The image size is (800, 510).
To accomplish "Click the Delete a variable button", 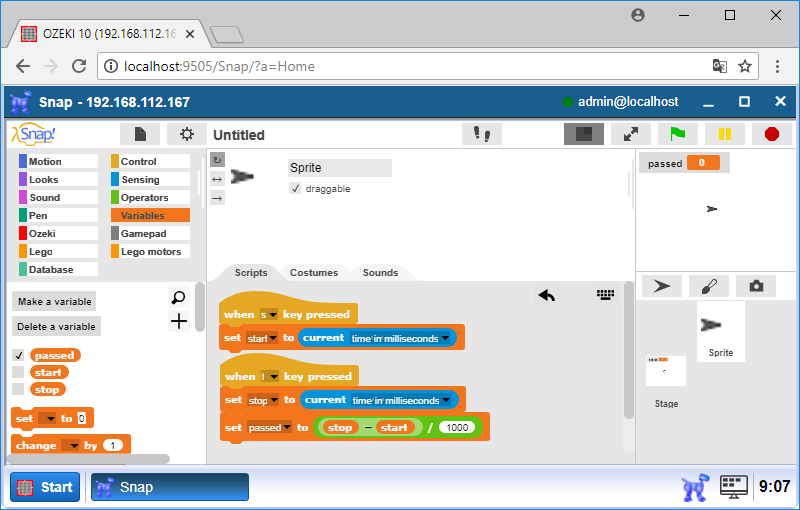I will tap(56, 326).
